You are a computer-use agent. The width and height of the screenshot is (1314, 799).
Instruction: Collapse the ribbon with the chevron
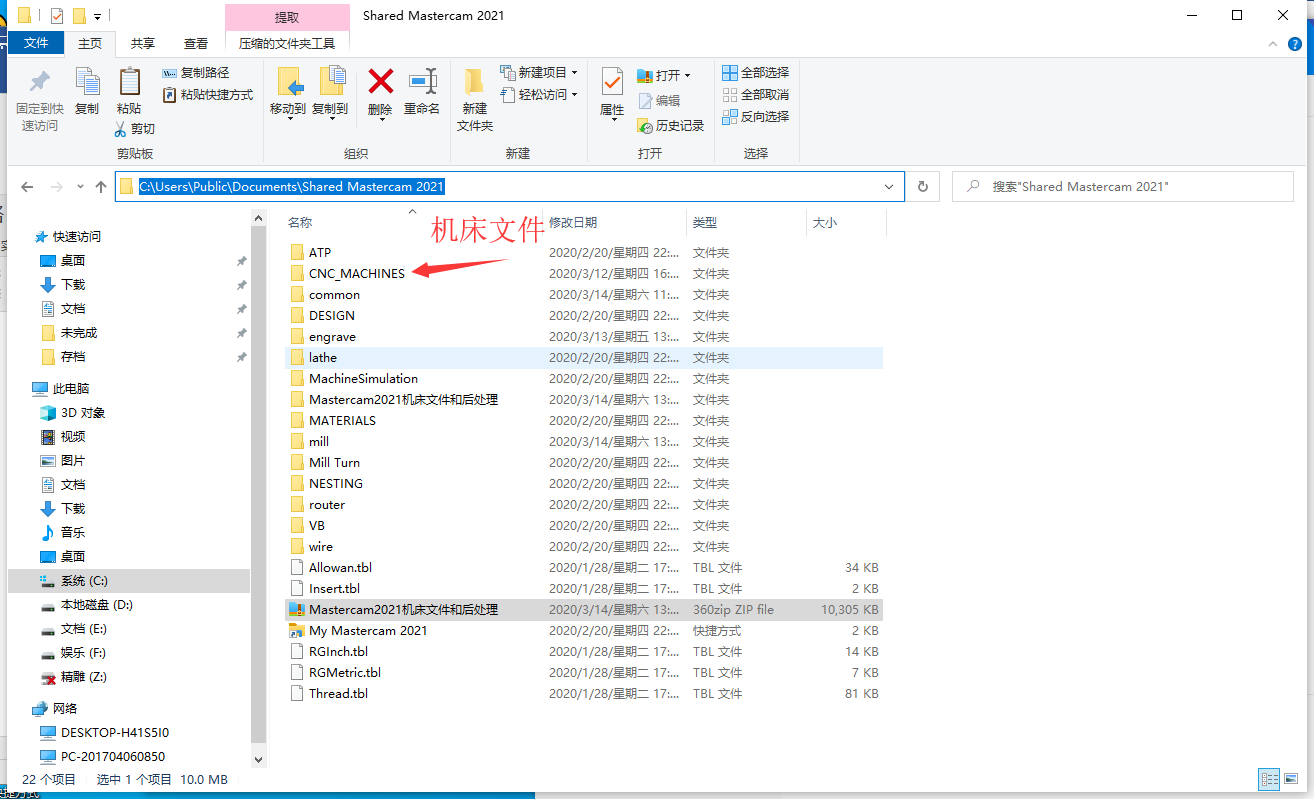pyautogui.click(x=1272, y=43)
